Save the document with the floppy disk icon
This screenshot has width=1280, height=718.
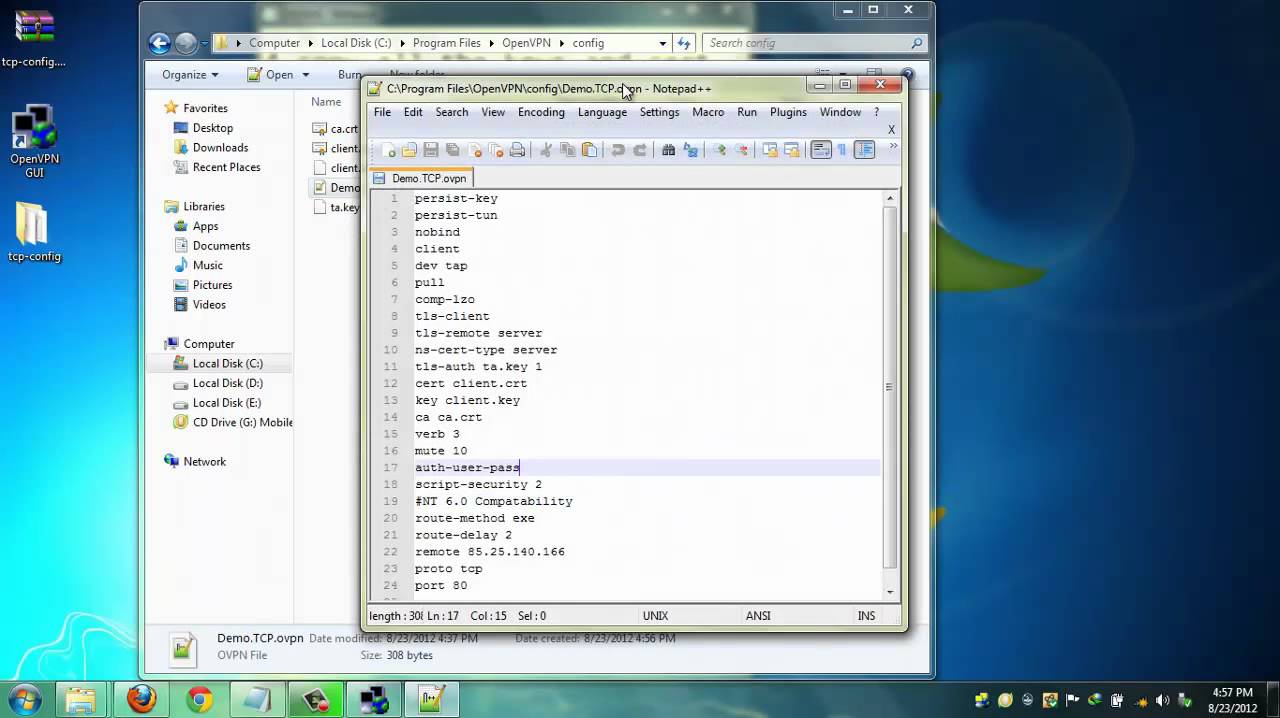(431, 150)
